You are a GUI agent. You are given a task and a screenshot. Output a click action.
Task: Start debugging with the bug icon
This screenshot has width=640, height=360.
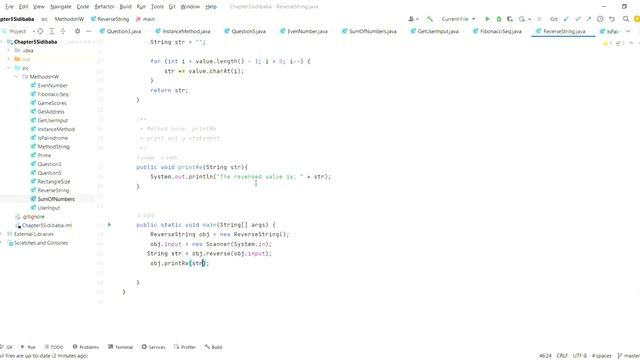coord(498,19)
